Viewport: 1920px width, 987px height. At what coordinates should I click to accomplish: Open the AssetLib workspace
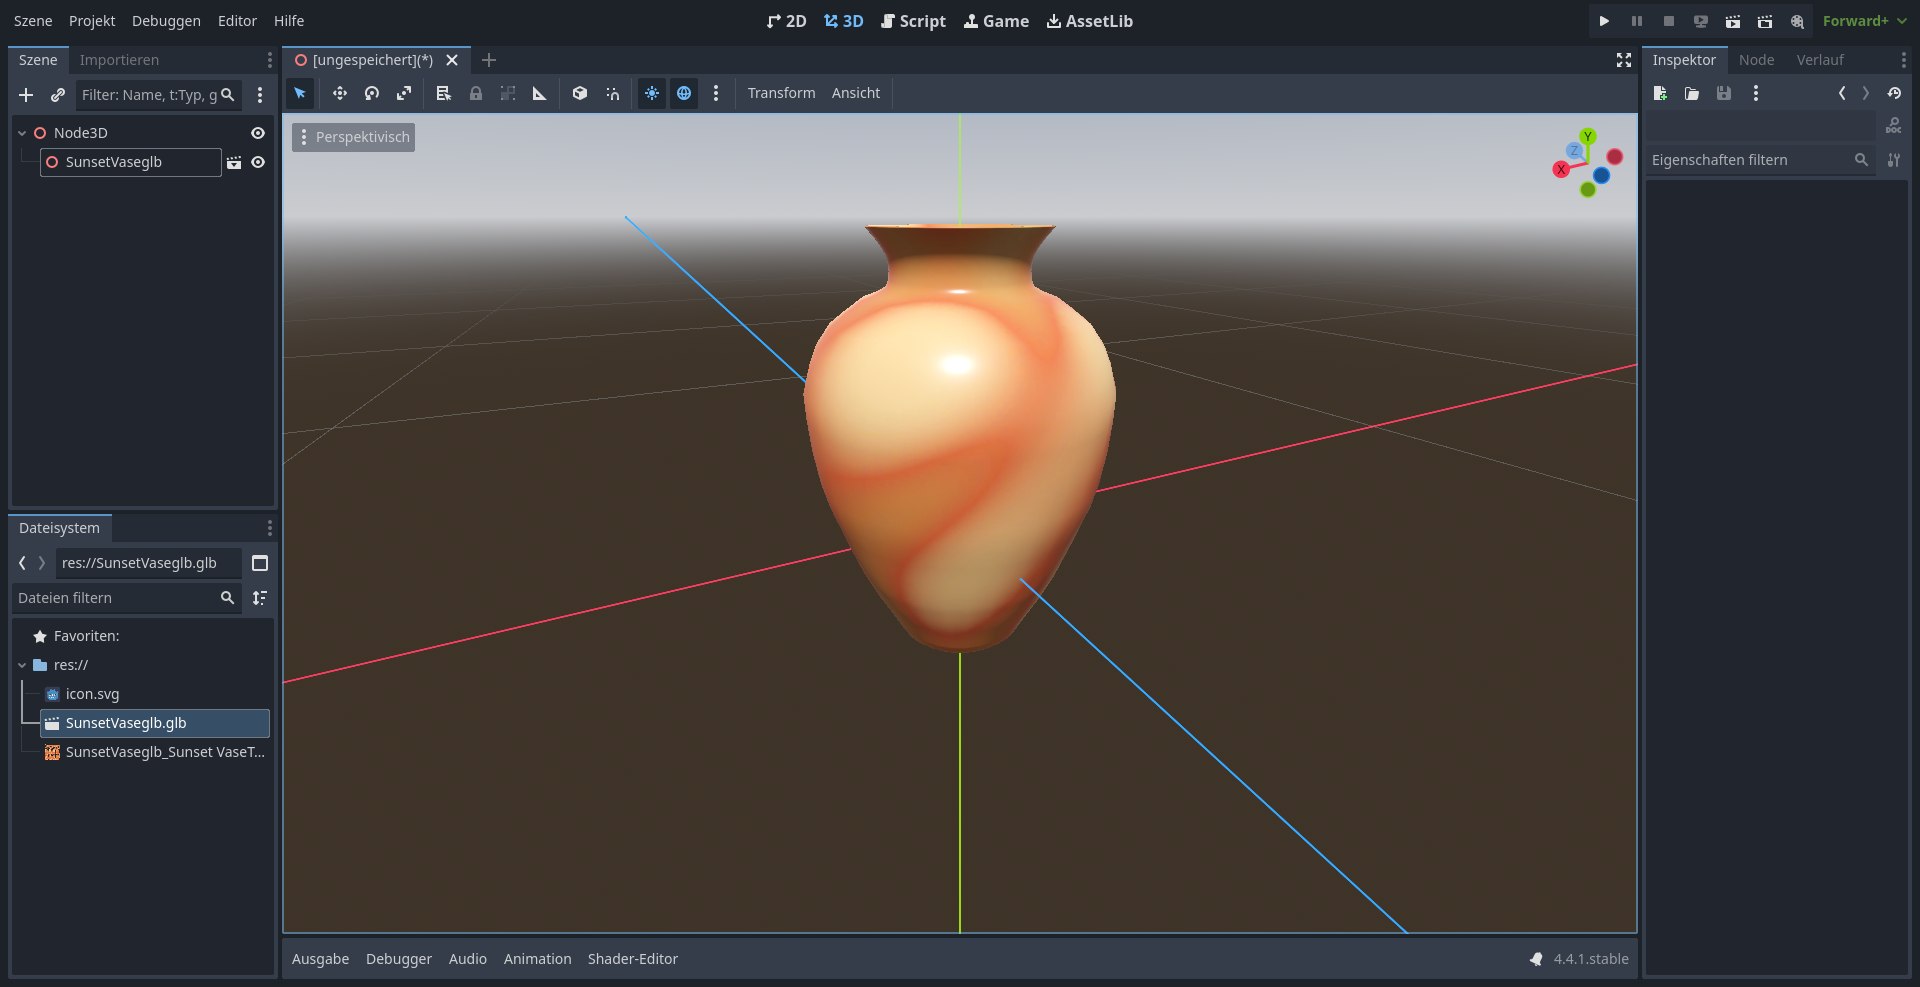pos(1089,21)
